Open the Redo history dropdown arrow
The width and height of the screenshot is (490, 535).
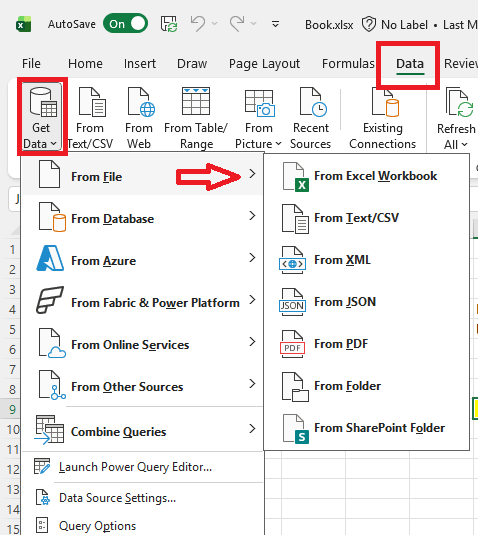tap(253, 24)
